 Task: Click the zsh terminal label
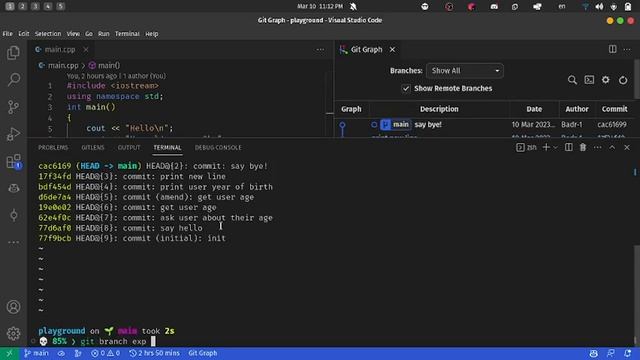[526, 147]
